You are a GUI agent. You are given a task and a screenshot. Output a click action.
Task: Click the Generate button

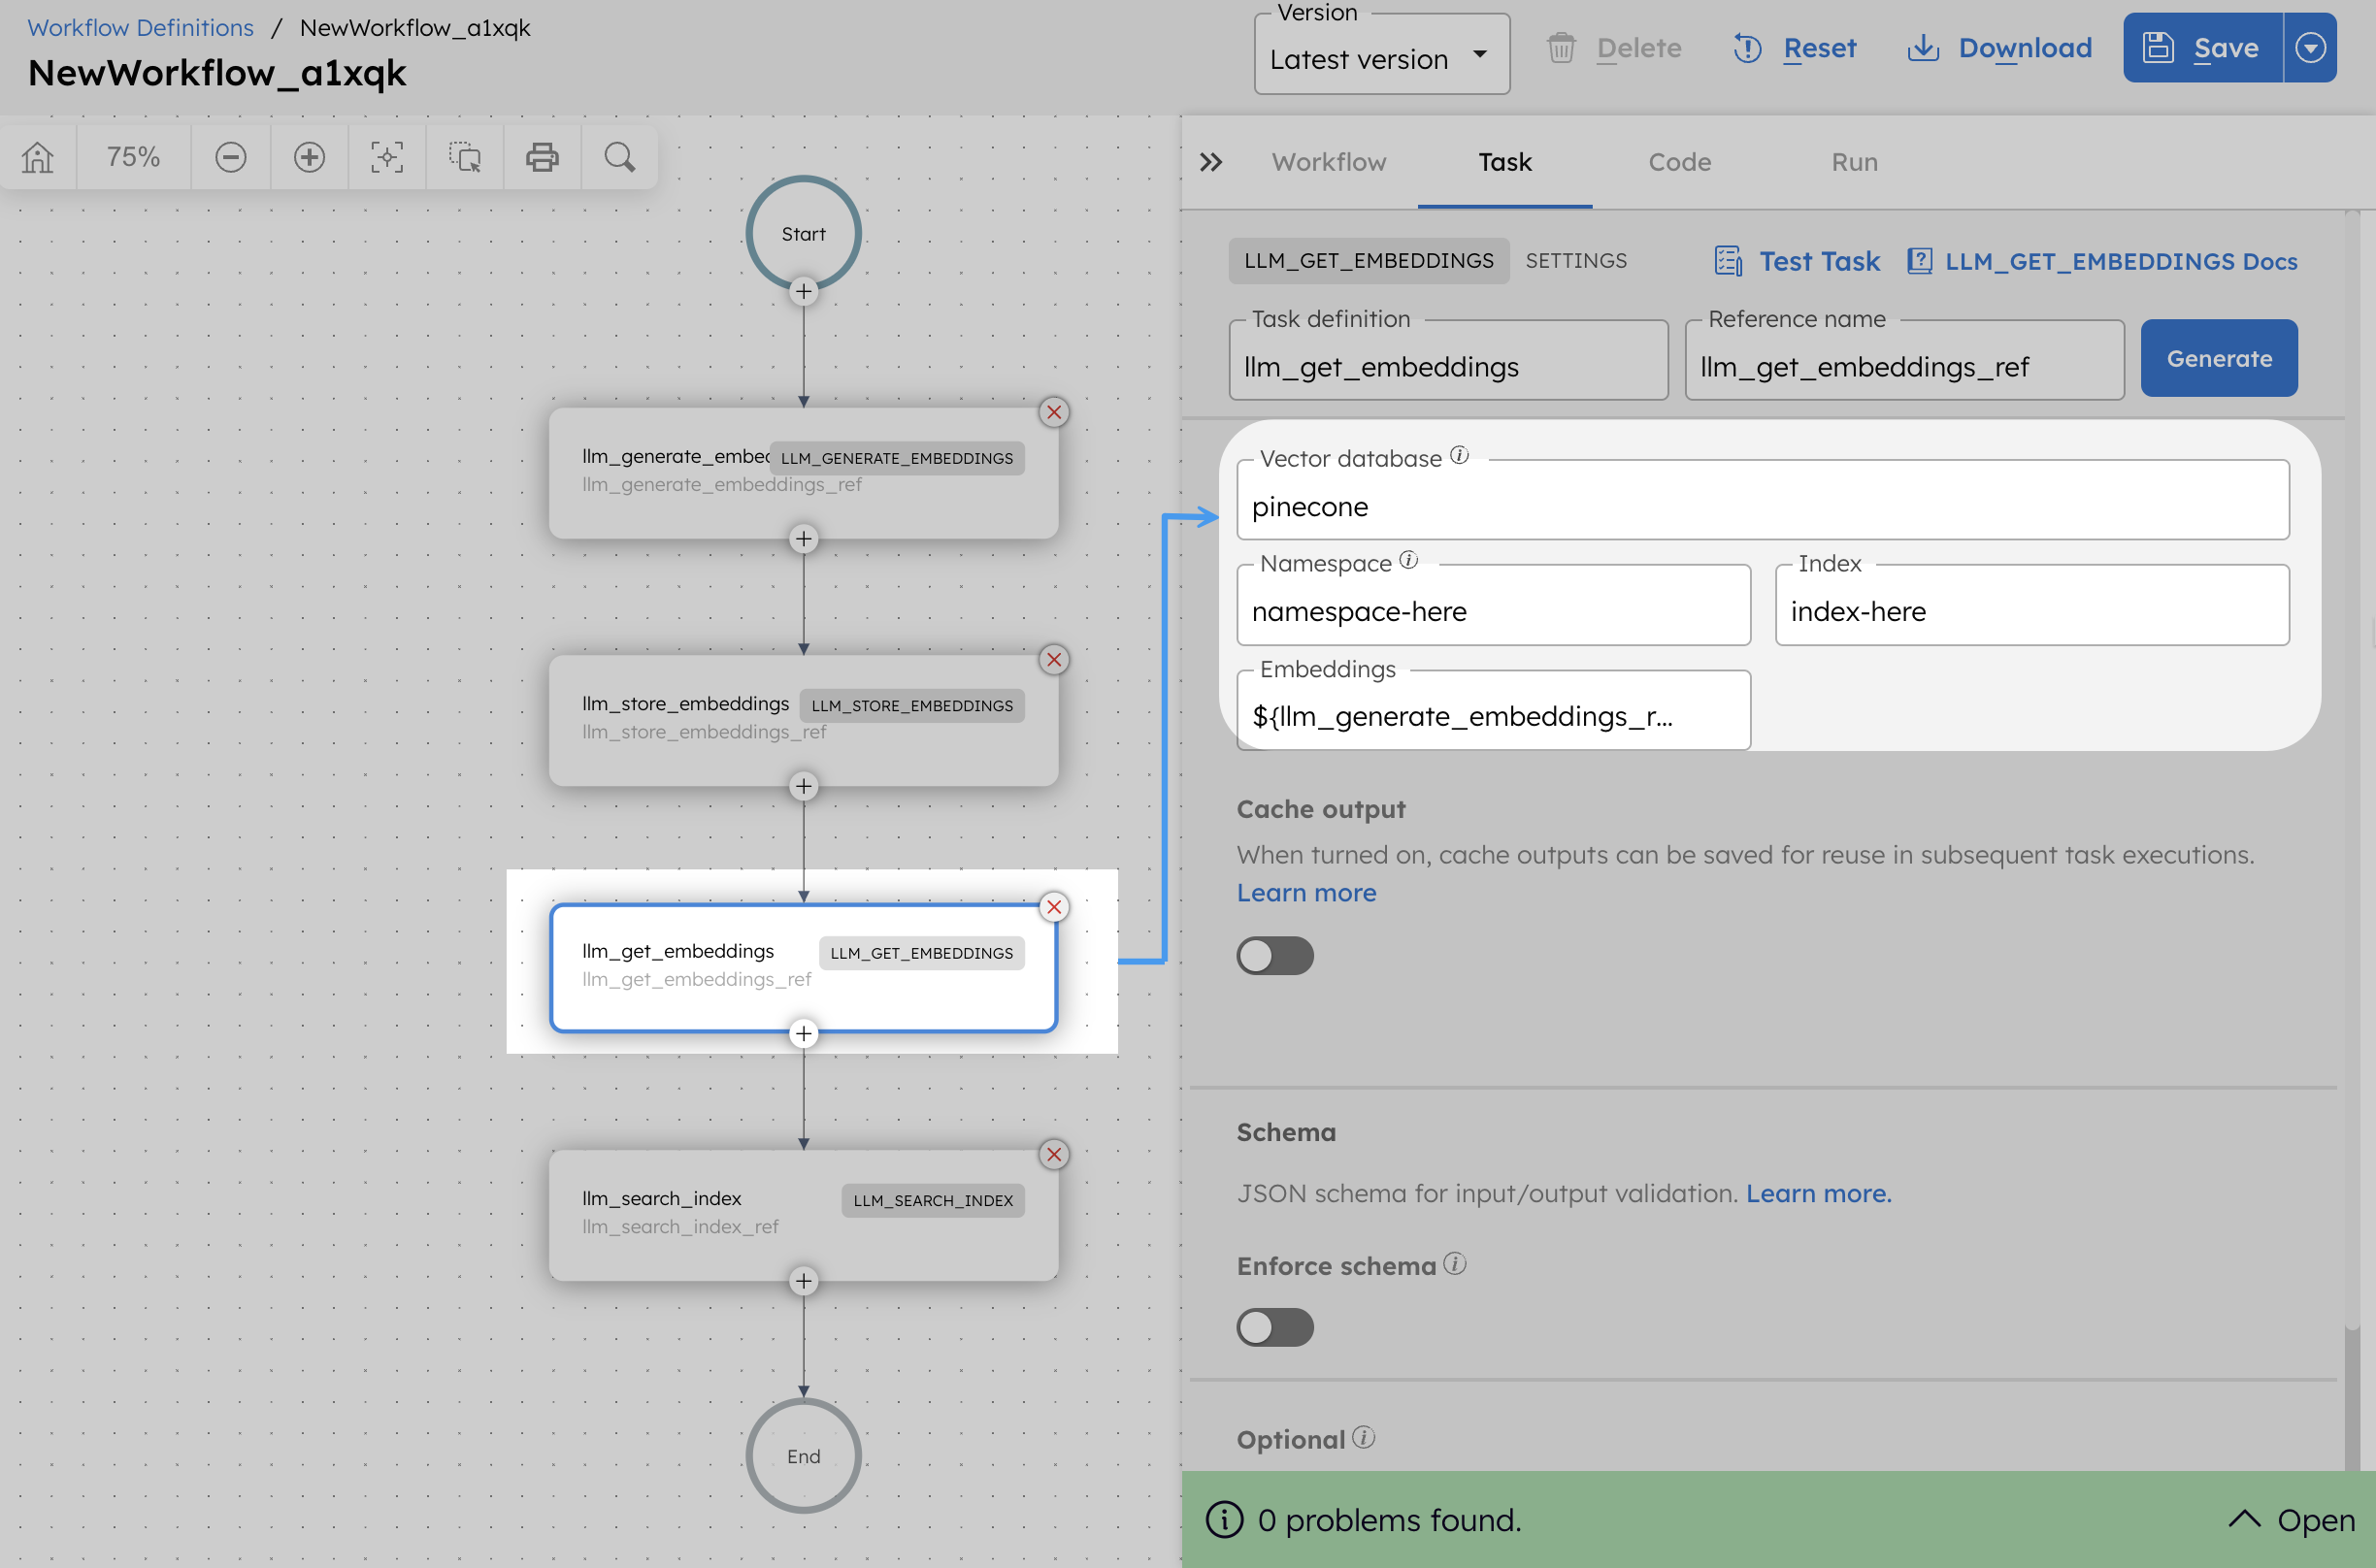[2219, 357]
